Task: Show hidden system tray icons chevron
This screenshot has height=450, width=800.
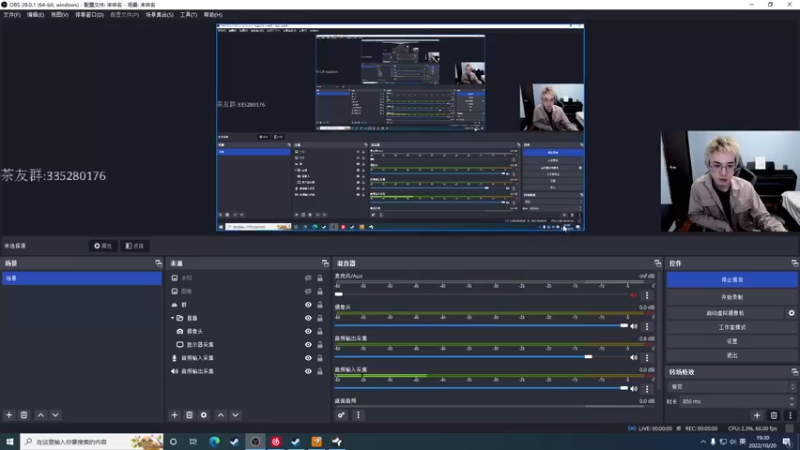Action: pyautogui.click(x=703, y=441)
